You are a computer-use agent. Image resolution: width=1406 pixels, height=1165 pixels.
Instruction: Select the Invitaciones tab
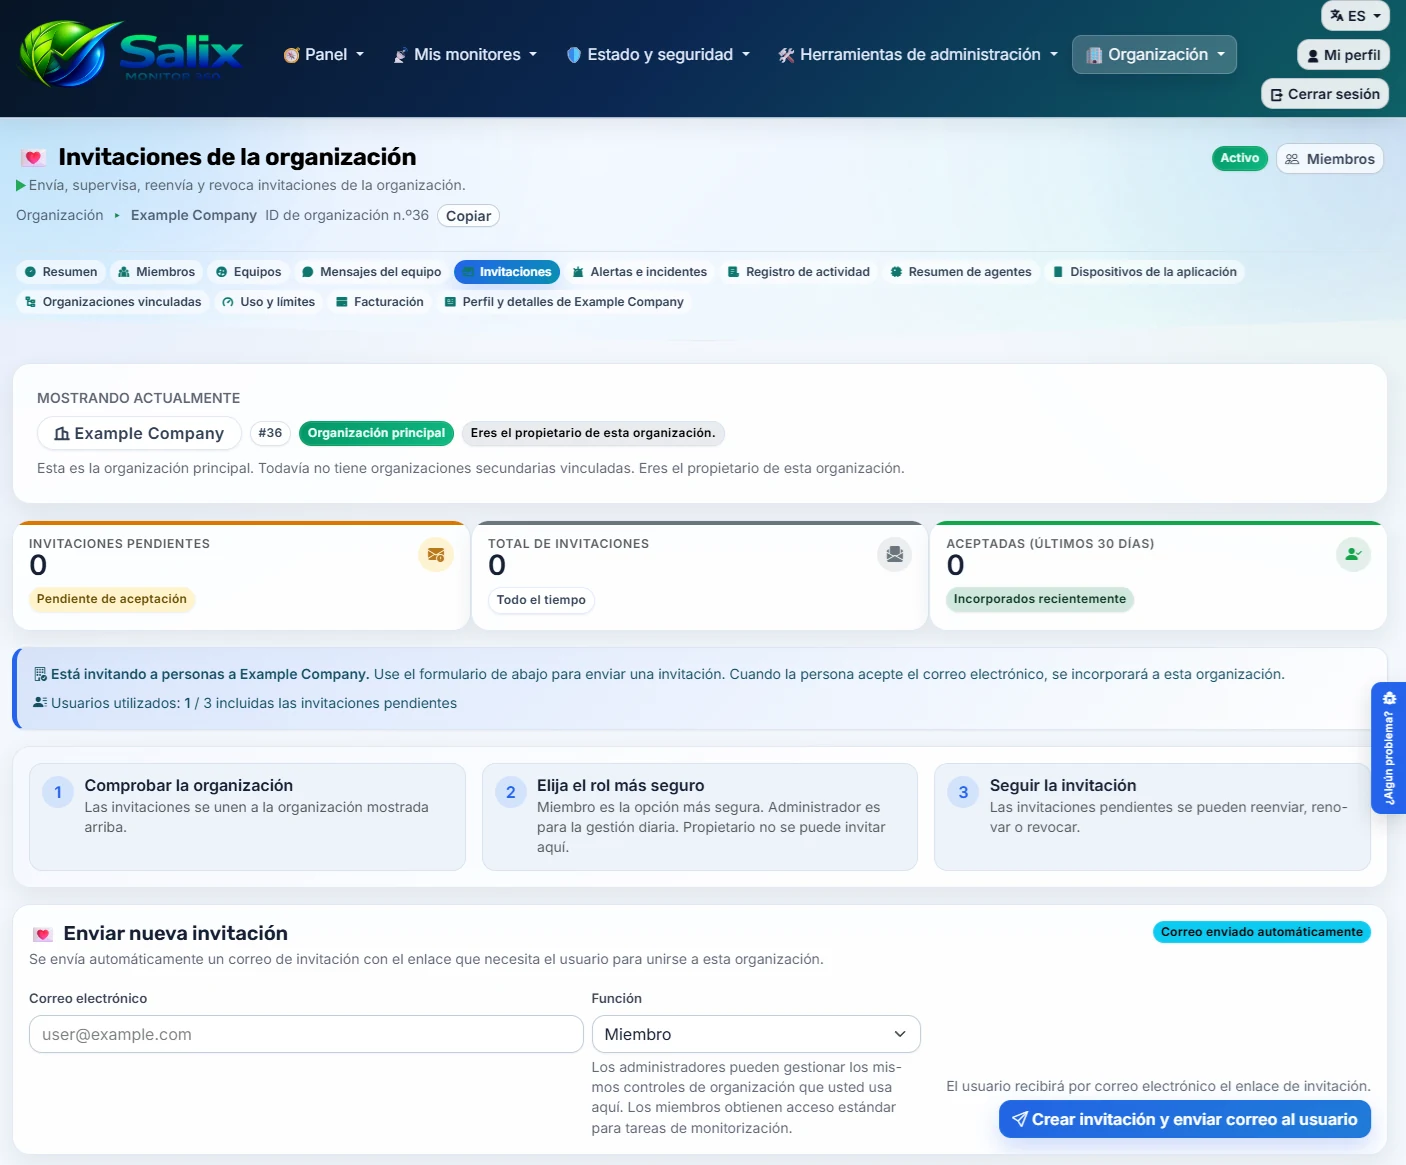point(507,272)
